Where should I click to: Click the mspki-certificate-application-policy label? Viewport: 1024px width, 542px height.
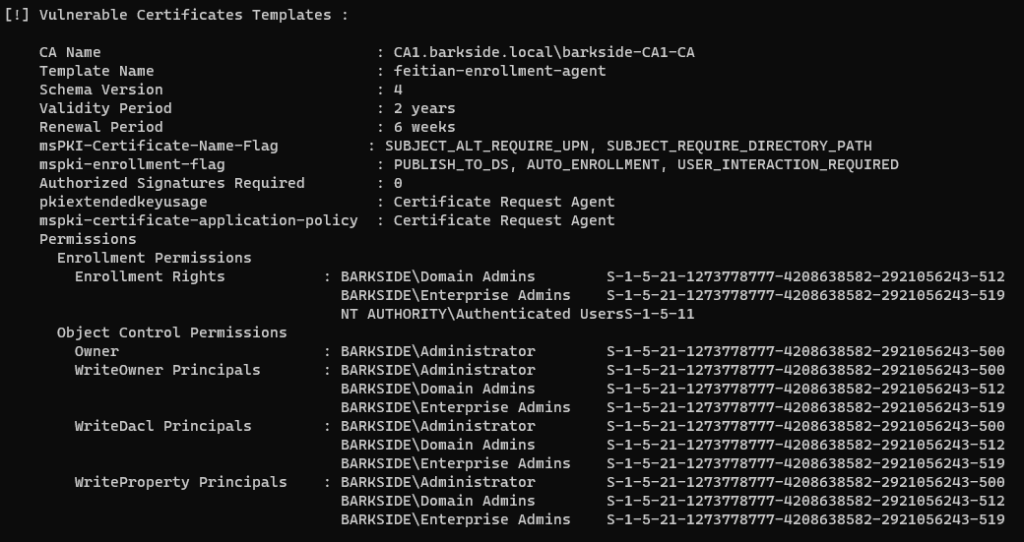pyautogui.click(x=198, y=220)
